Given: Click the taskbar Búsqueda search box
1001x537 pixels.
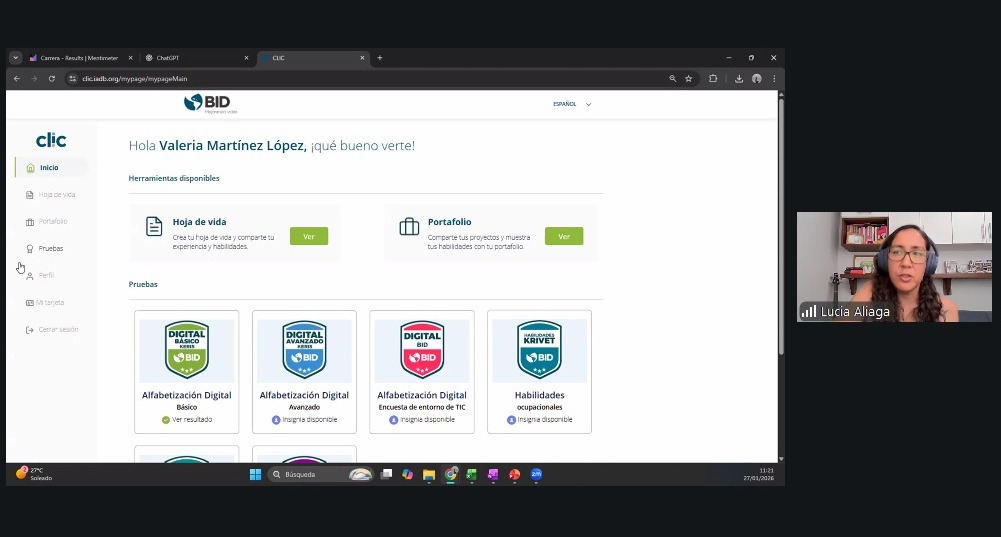Looking at the screenshot, I should pos(320,474).
